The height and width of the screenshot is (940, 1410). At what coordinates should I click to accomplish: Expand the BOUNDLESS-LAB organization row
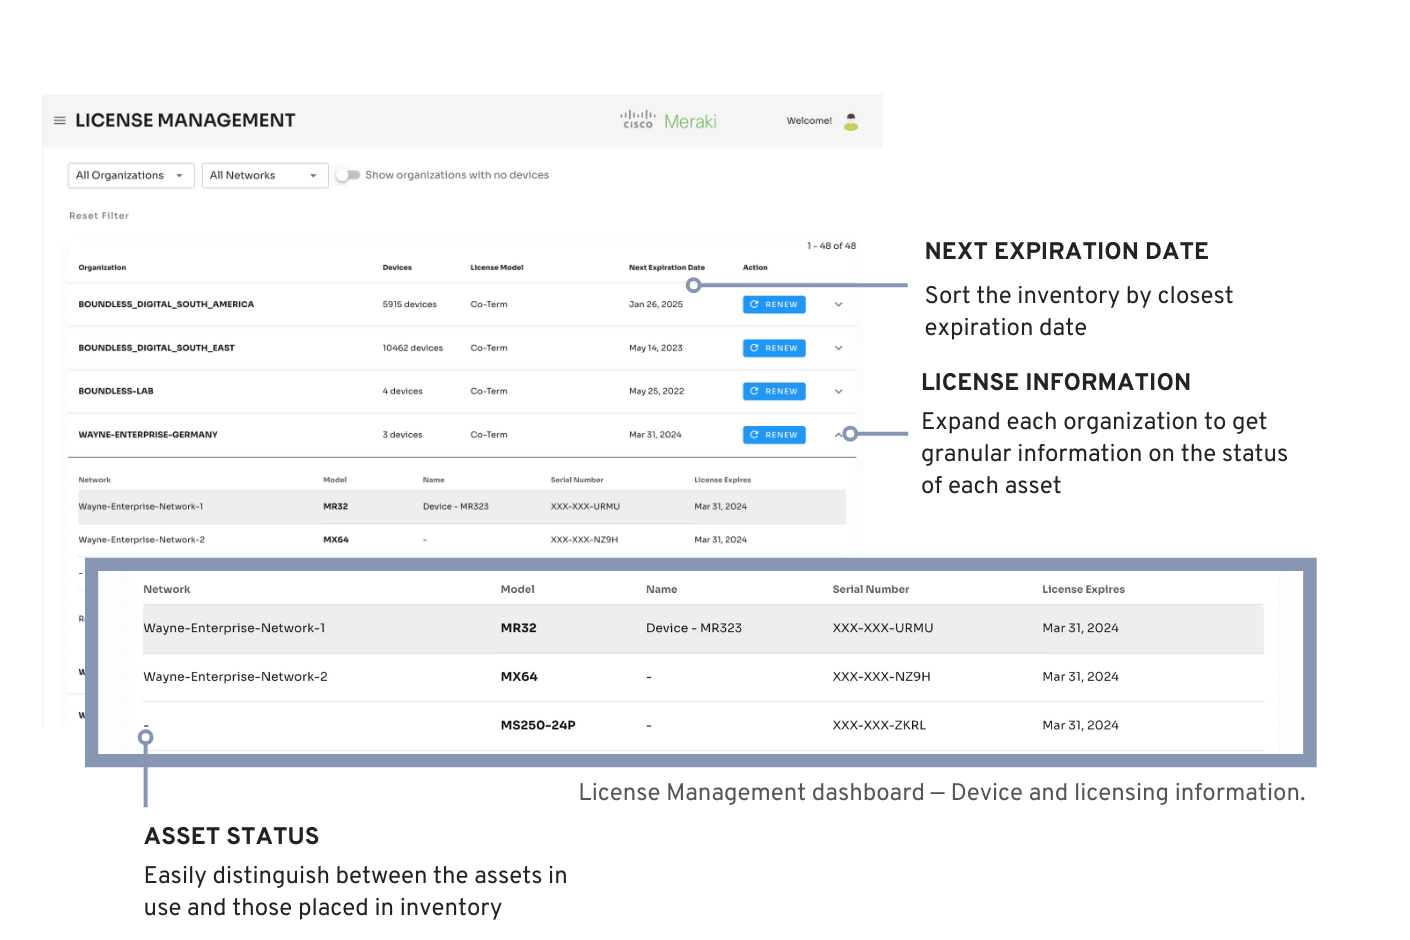(x=838, y=391)
